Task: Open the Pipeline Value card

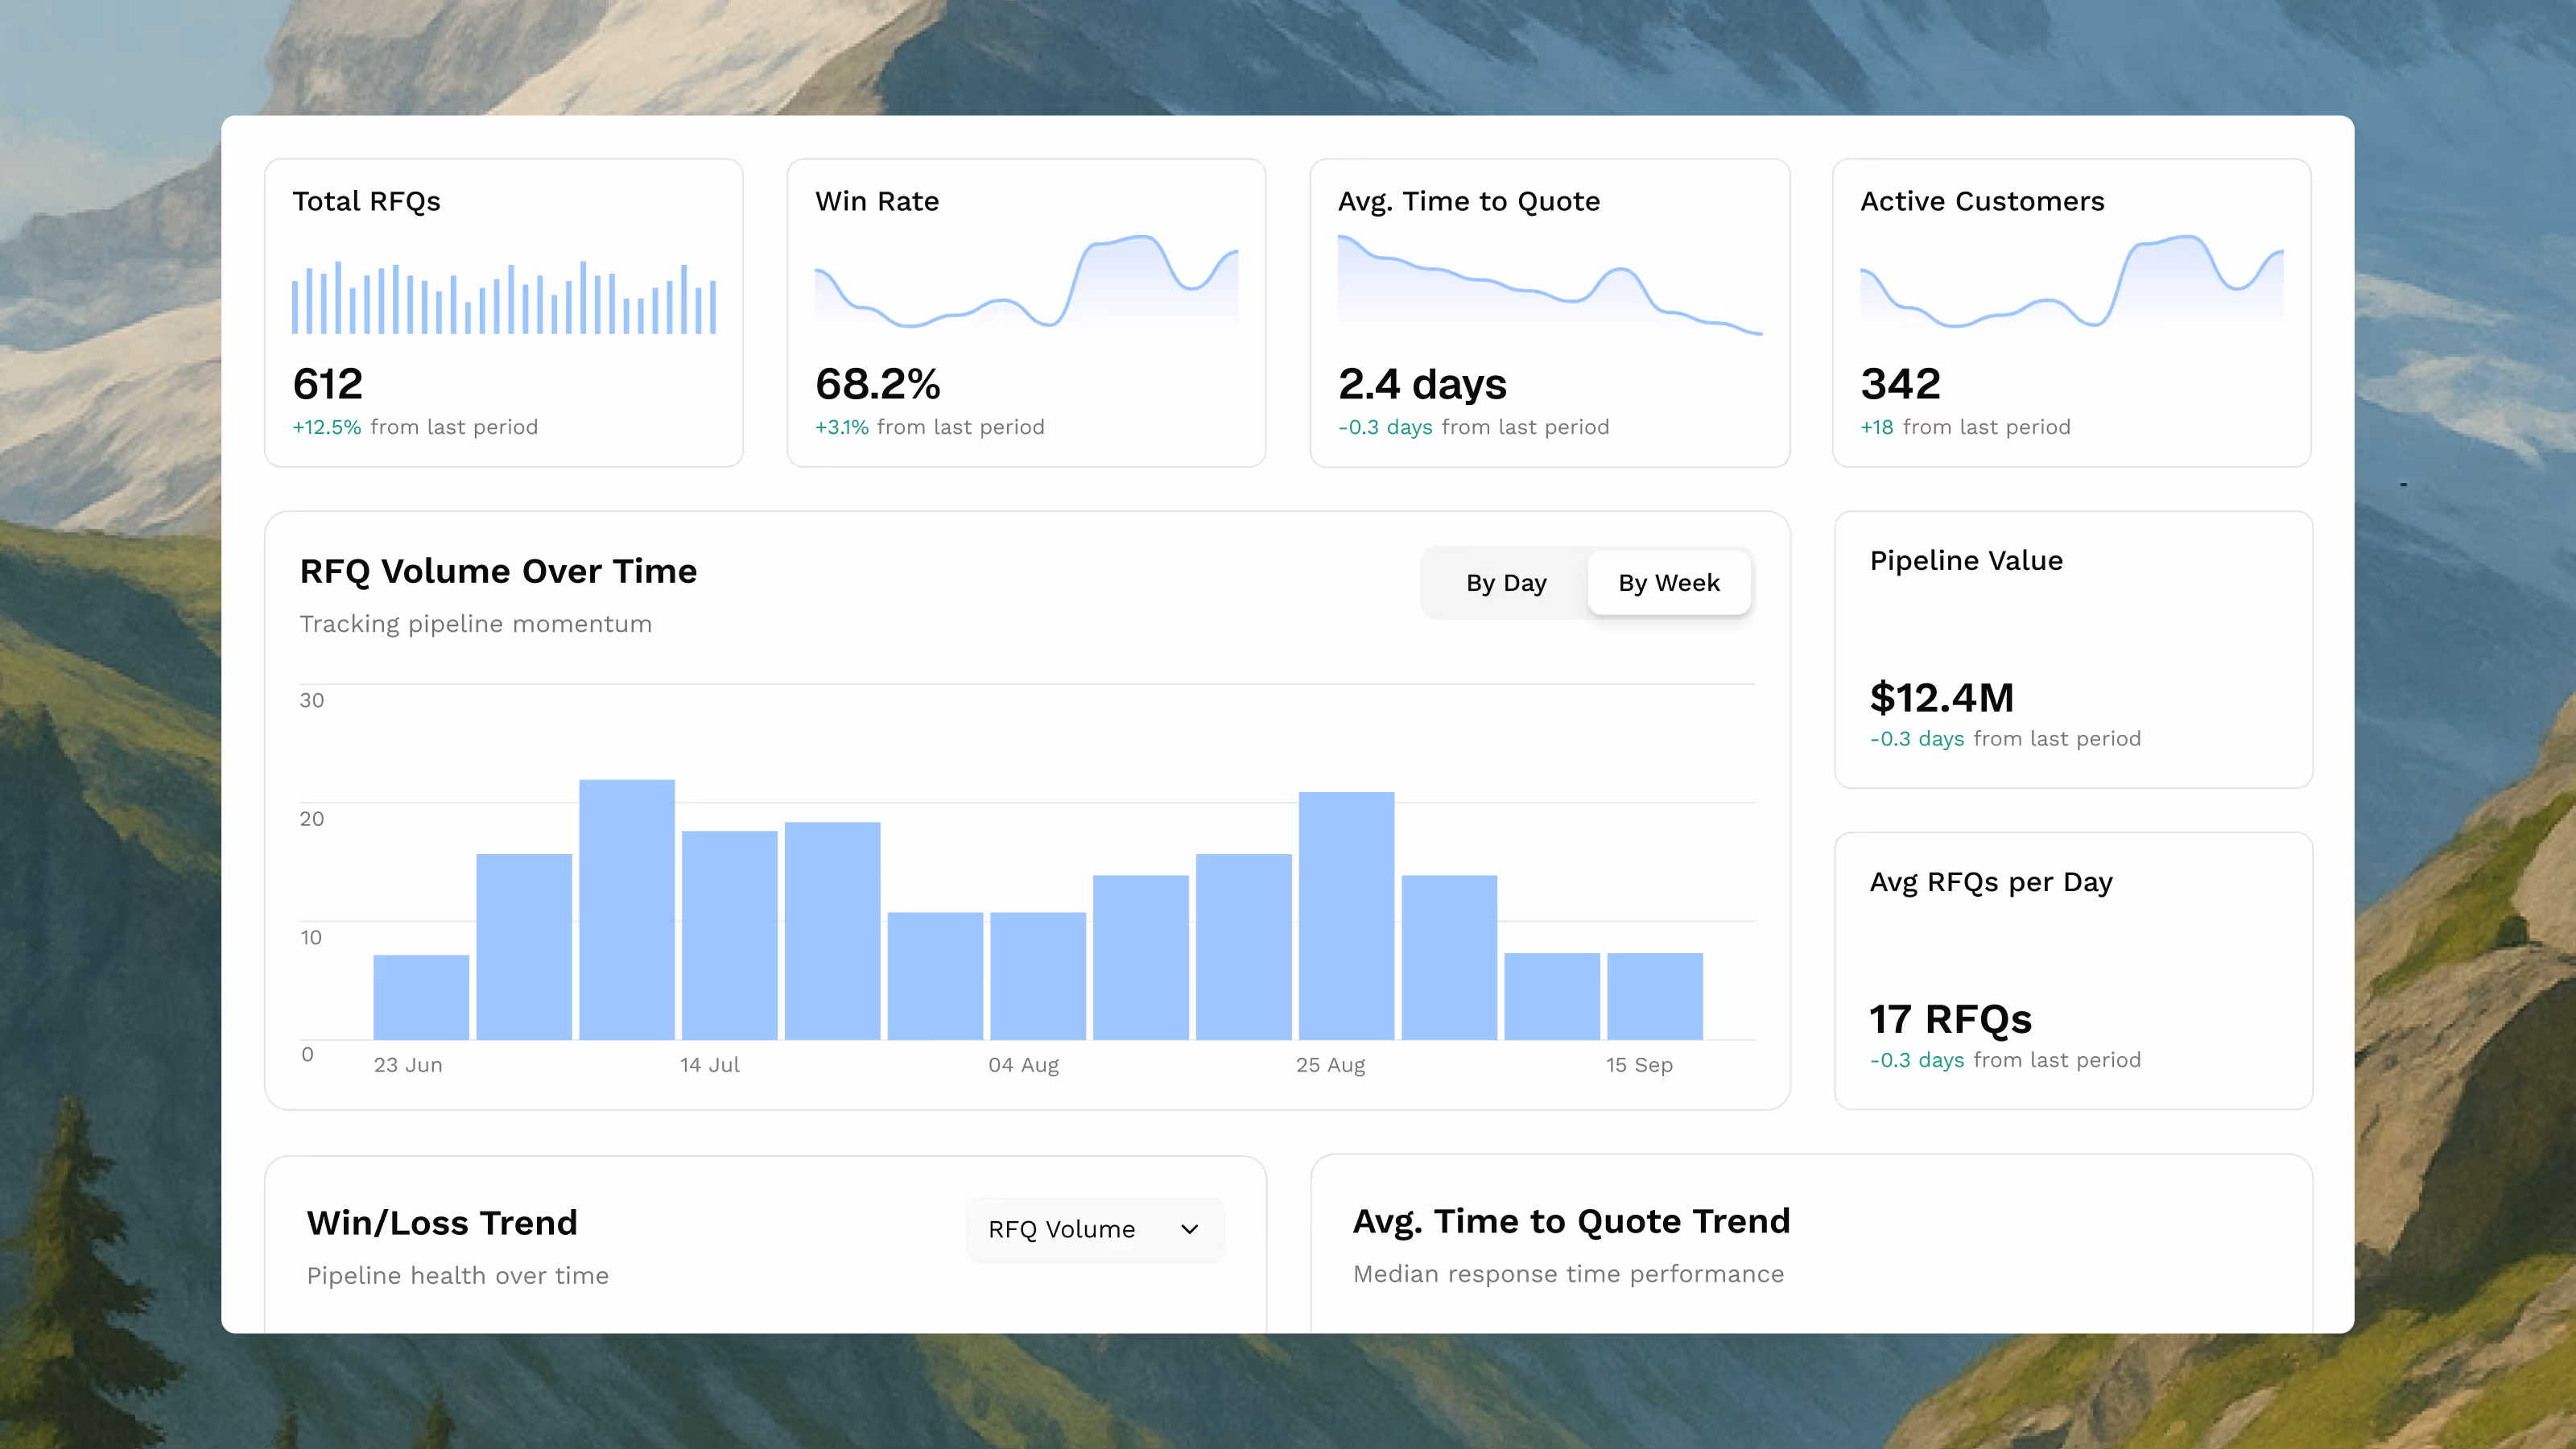Action: [x=2073, y=650]
